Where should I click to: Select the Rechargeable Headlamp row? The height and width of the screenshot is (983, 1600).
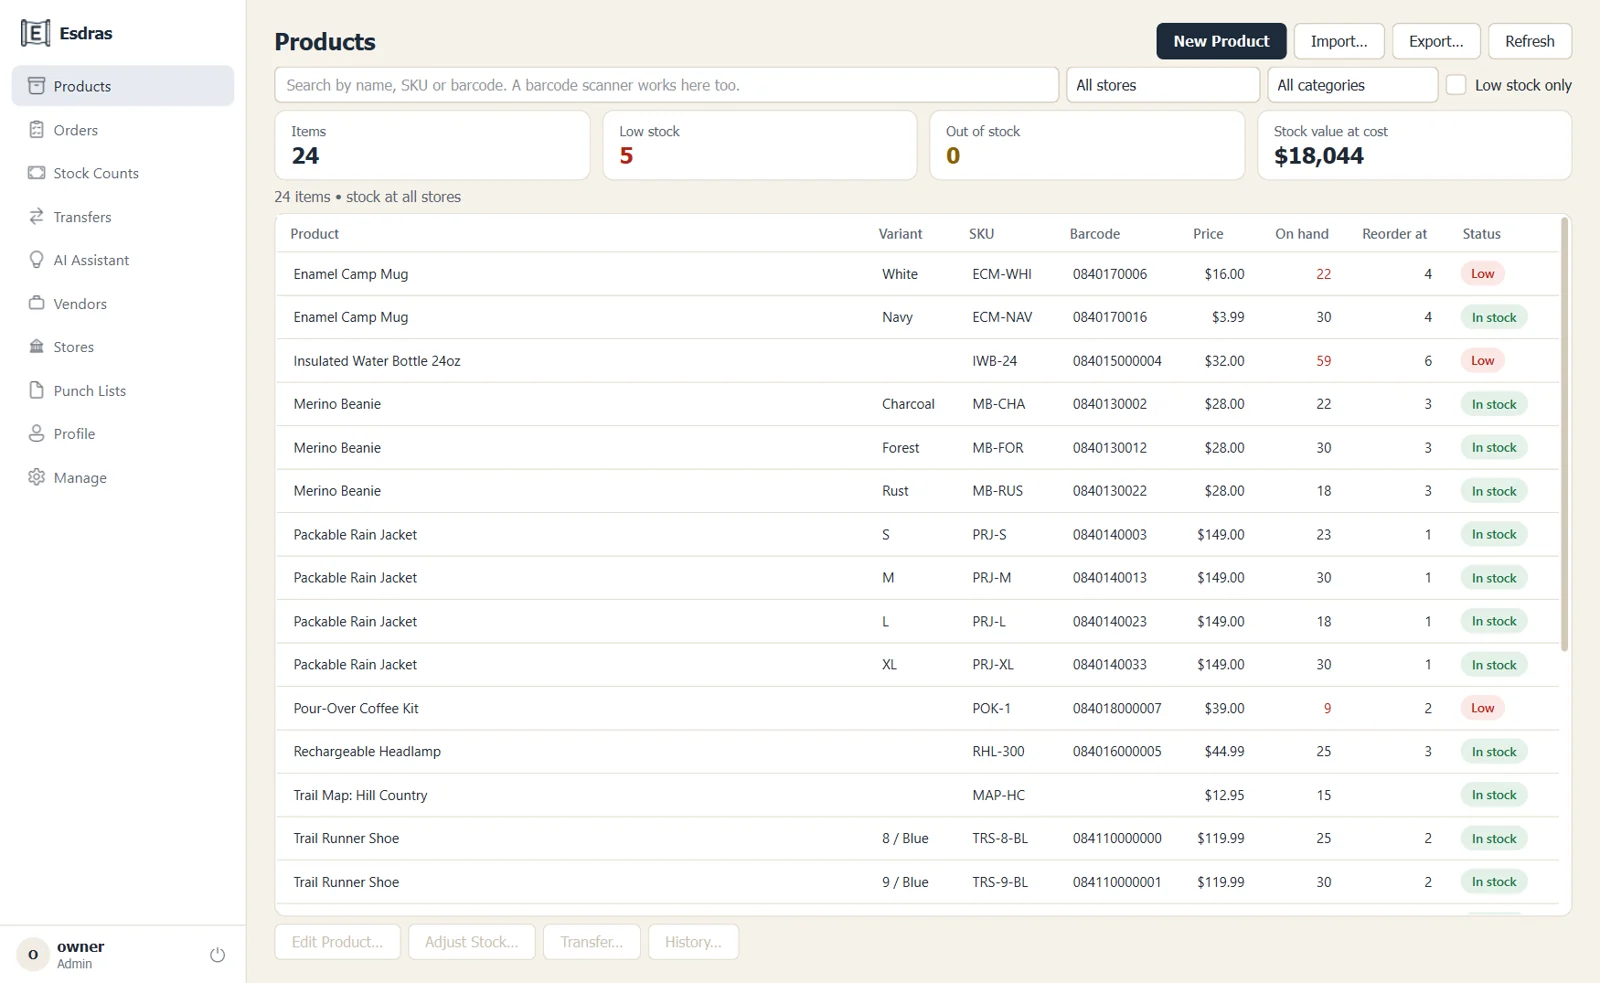(x=917, y=752)
